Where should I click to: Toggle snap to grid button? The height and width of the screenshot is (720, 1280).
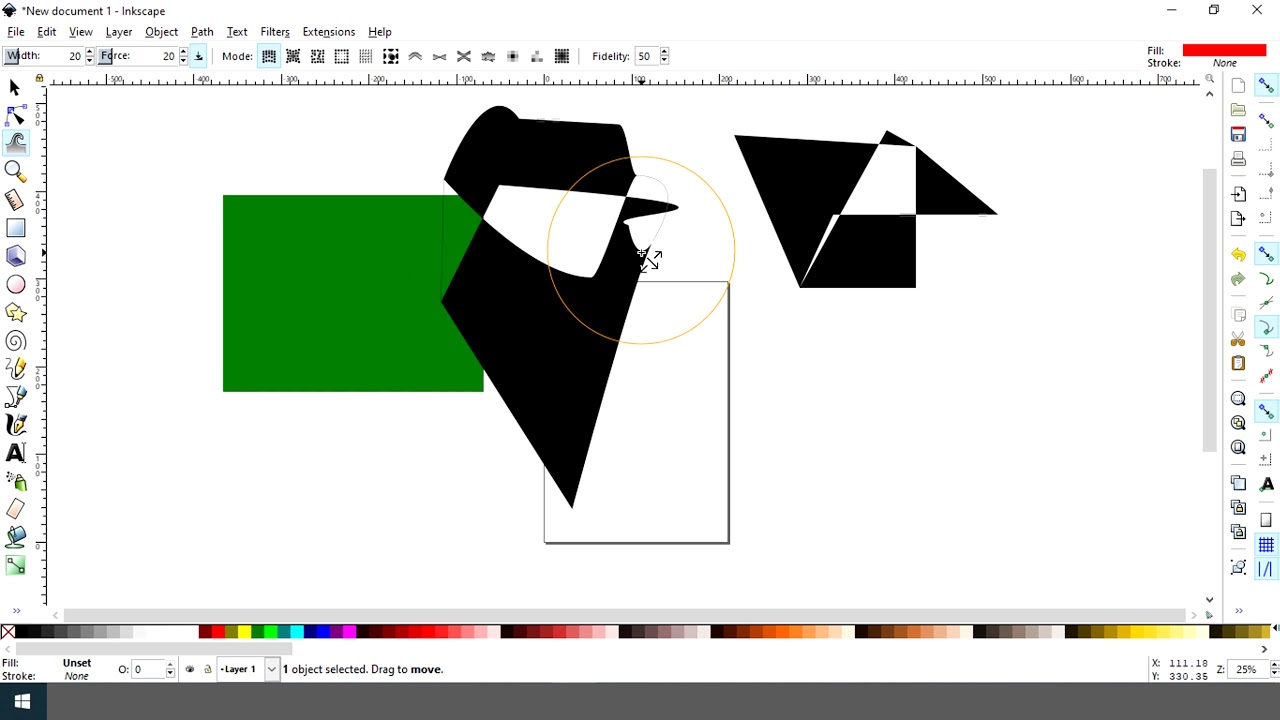click(1266, 545)
